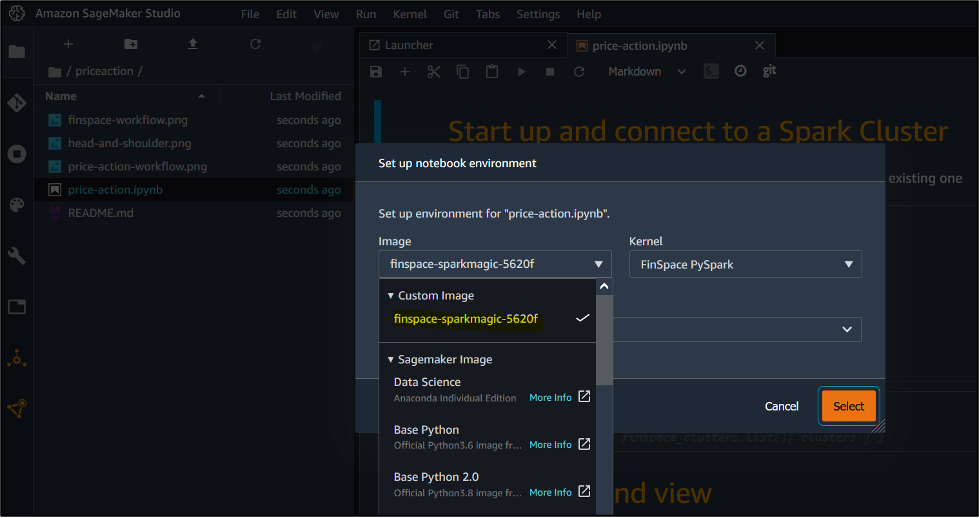Open the Git menu
The image size is (979, 518).
pos(451,14)
